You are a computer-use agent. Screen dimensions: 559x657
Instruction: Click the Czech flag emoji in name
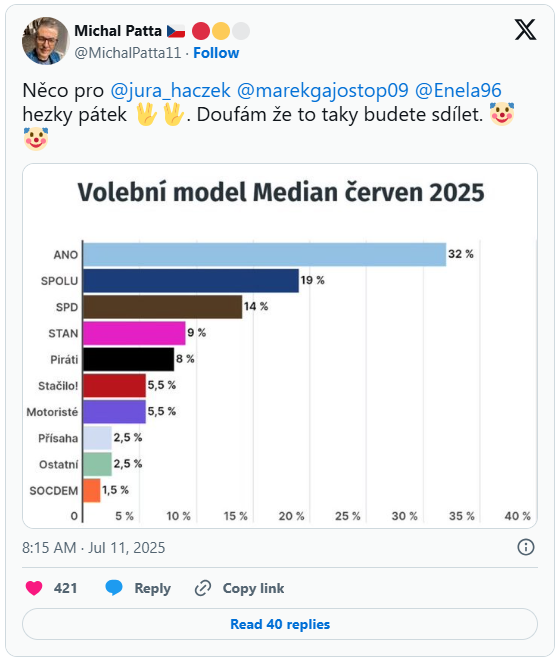coord(176,31)
